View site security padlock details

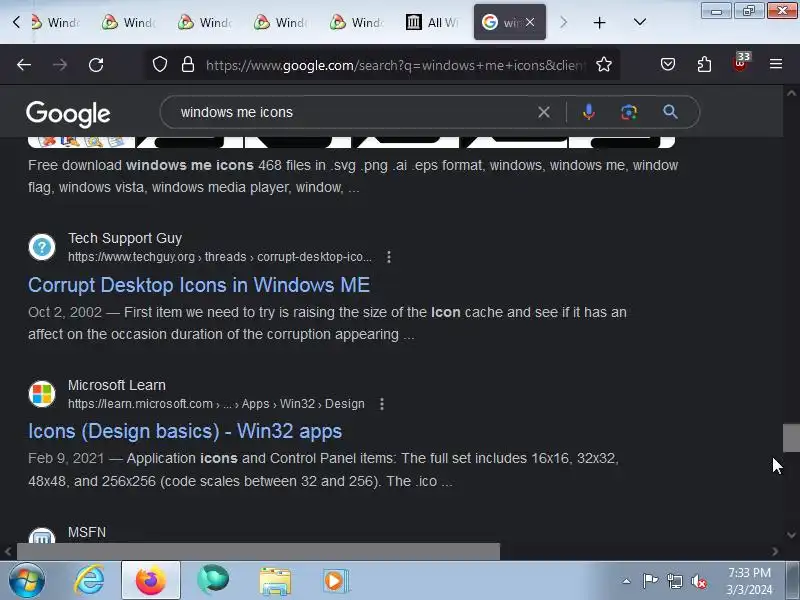188,64
